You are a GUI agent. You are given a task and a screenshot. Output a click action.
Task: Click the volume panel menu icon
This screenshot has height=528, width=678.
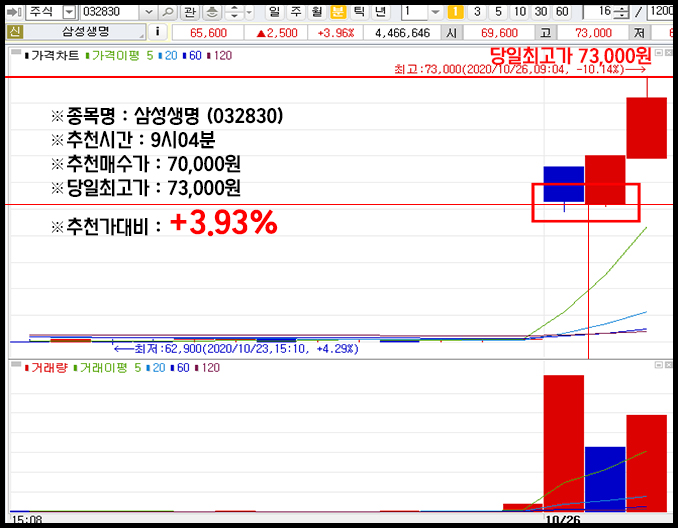coord(16,365)
